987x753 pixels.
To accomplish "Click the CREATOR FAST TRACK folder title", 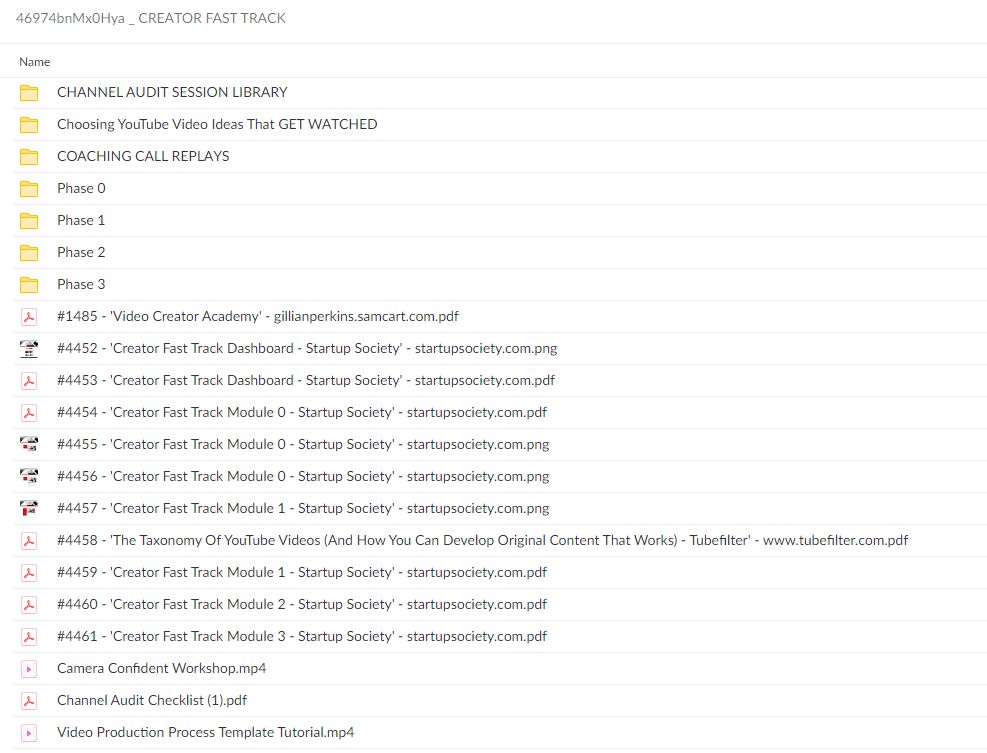I will [x=150, y=18].
